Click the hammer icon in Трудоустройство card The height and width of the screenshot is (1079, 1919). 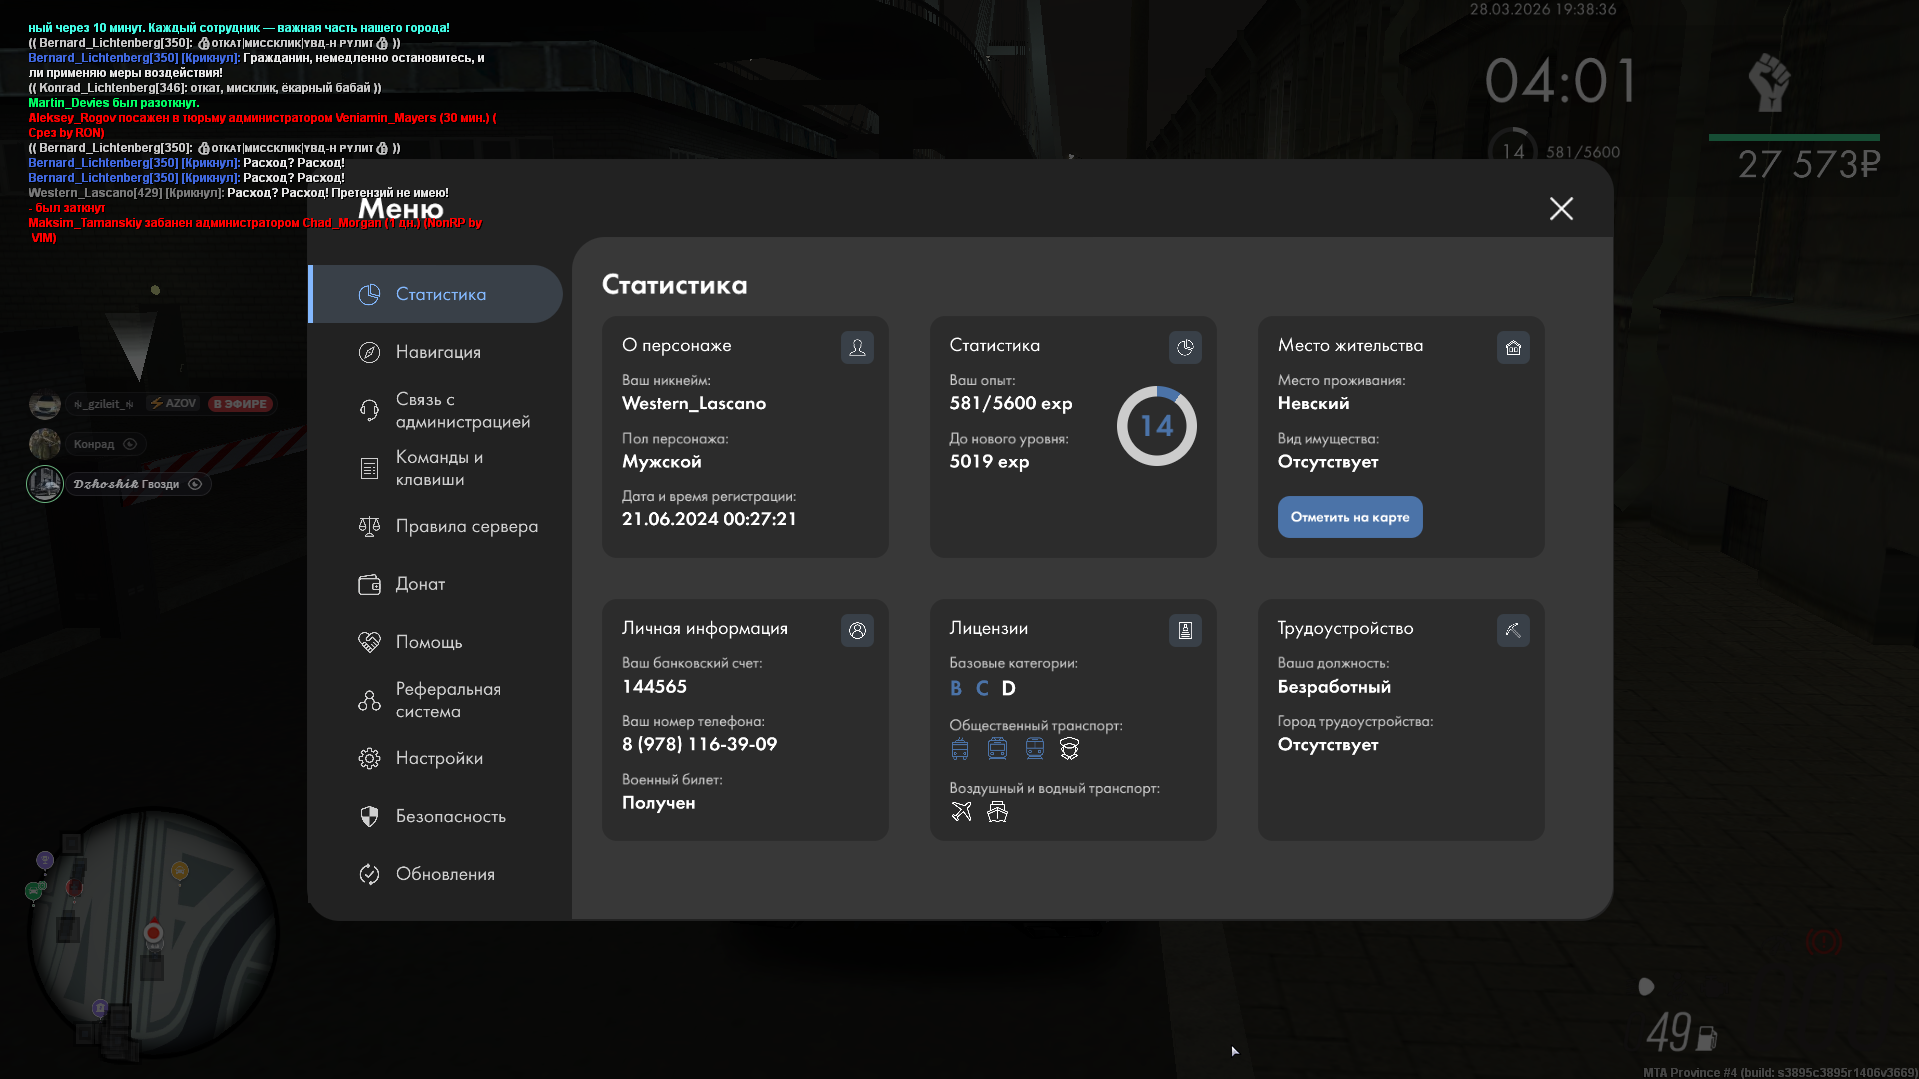click(x=1513, y=630)
